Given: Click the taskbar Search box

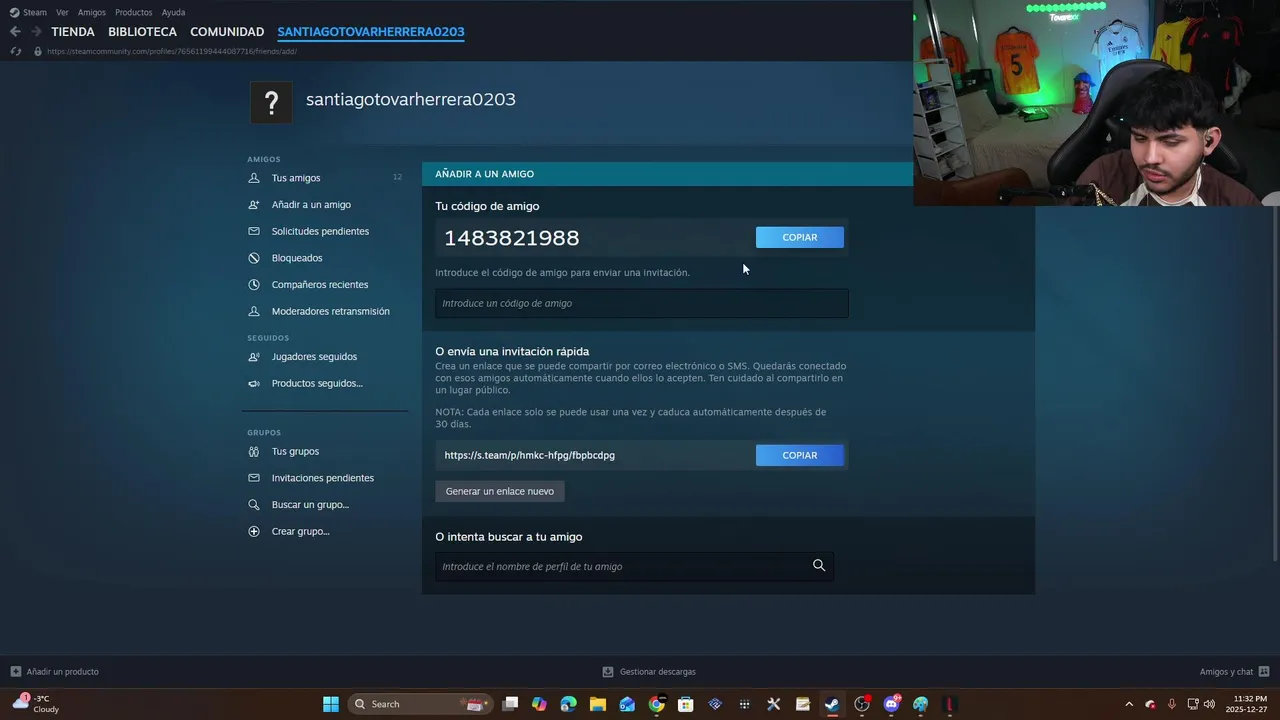Looking at the screenshot, I should click(x=420, y=704).
